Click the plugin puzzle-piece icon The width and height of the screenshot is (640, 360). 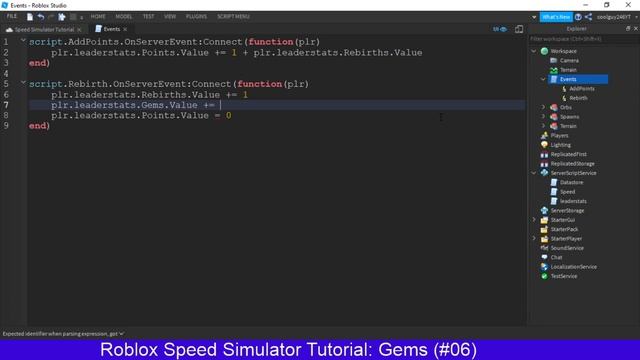(x=62, y=17)
